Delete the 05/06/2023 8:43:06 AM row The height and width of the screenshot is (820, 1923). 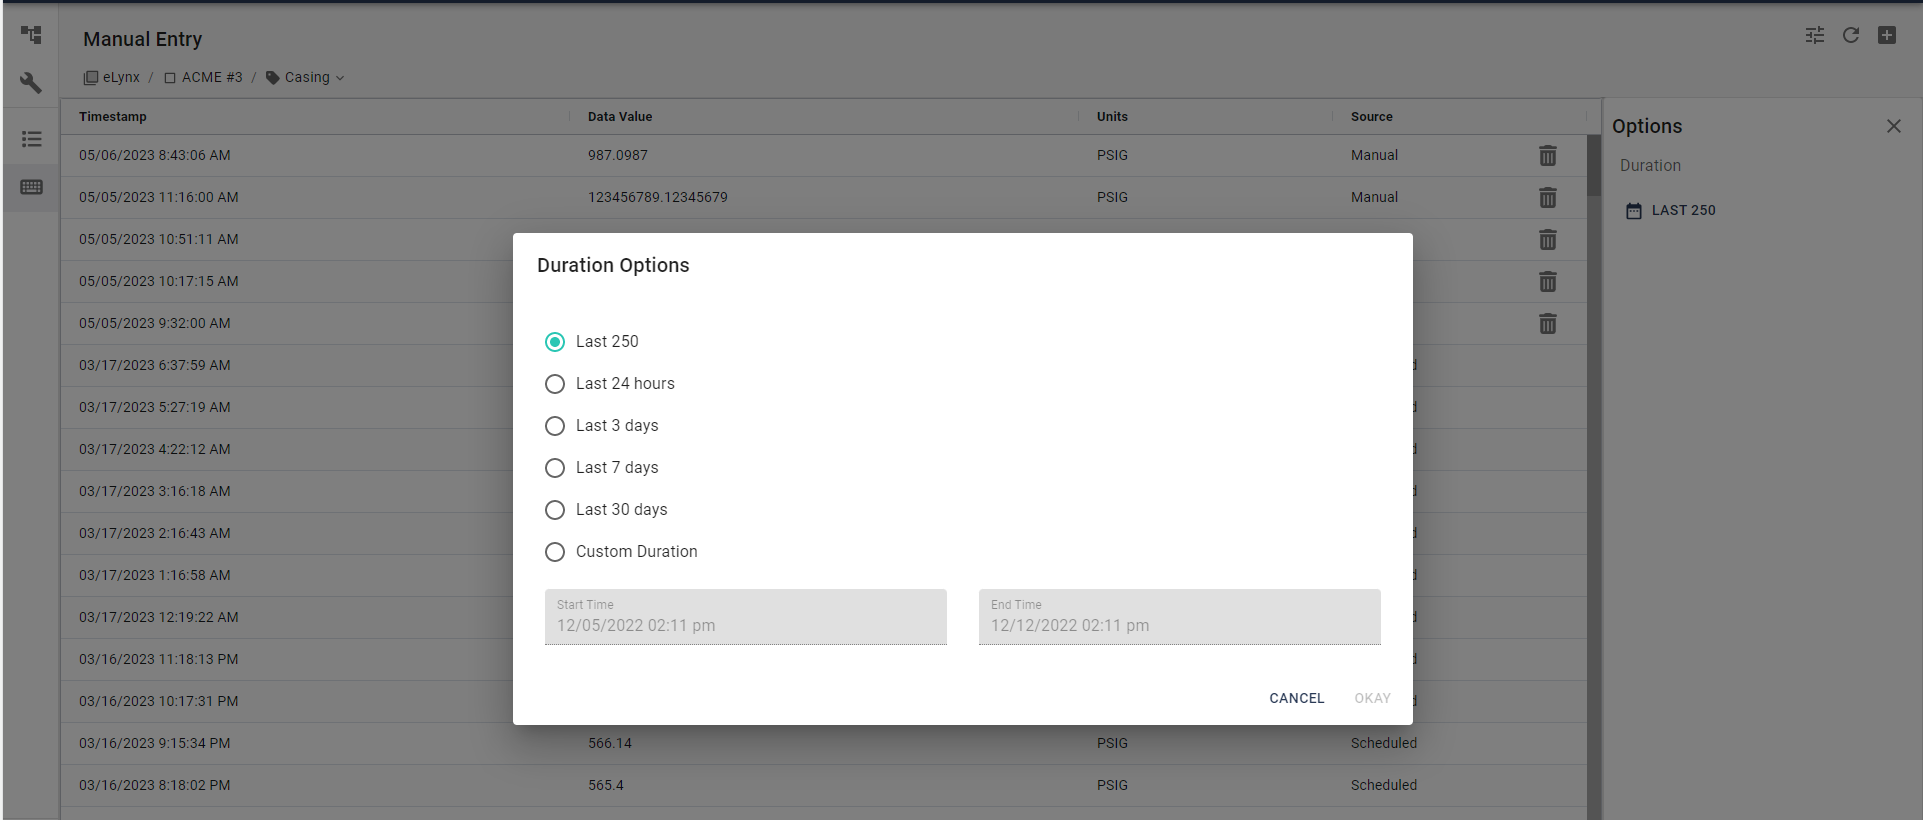coord(1548,156)
